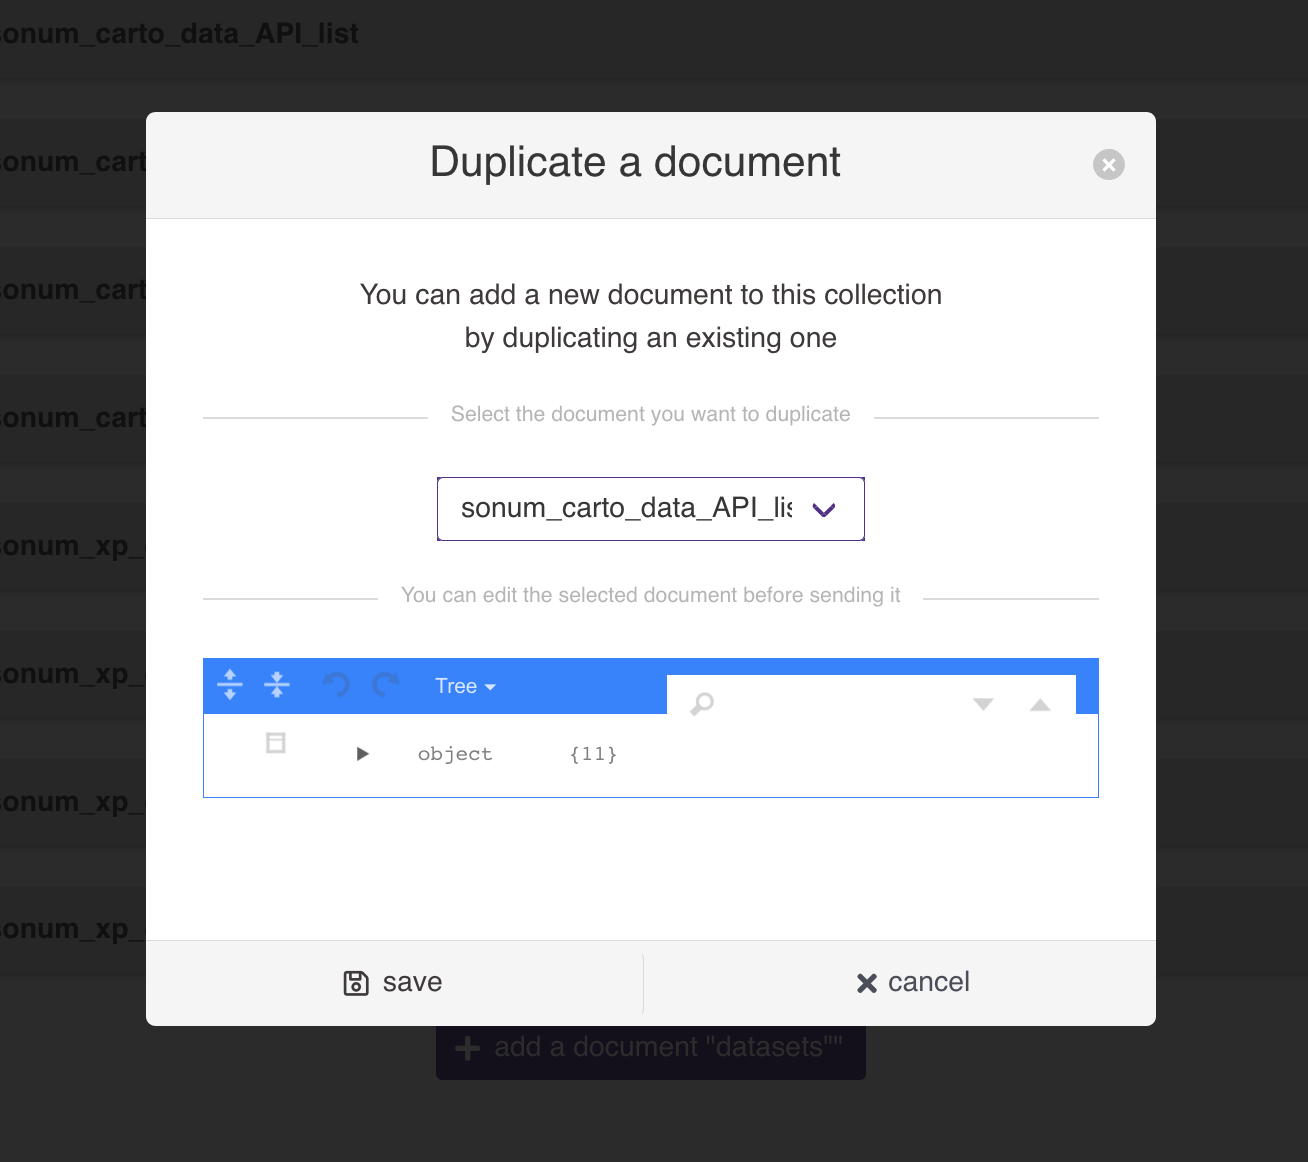Click the search magnifier icon
This screenshot has width=1308, height=1162.
702,704
